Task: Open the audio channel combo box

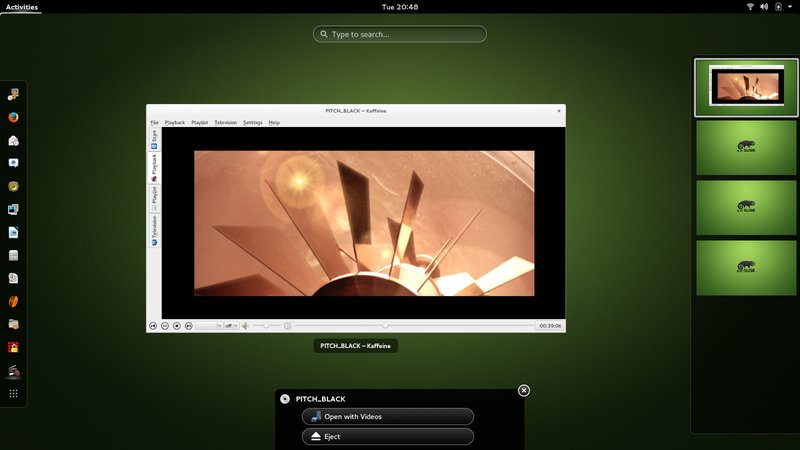Action: pyautogui.click(x=209, y=326)
